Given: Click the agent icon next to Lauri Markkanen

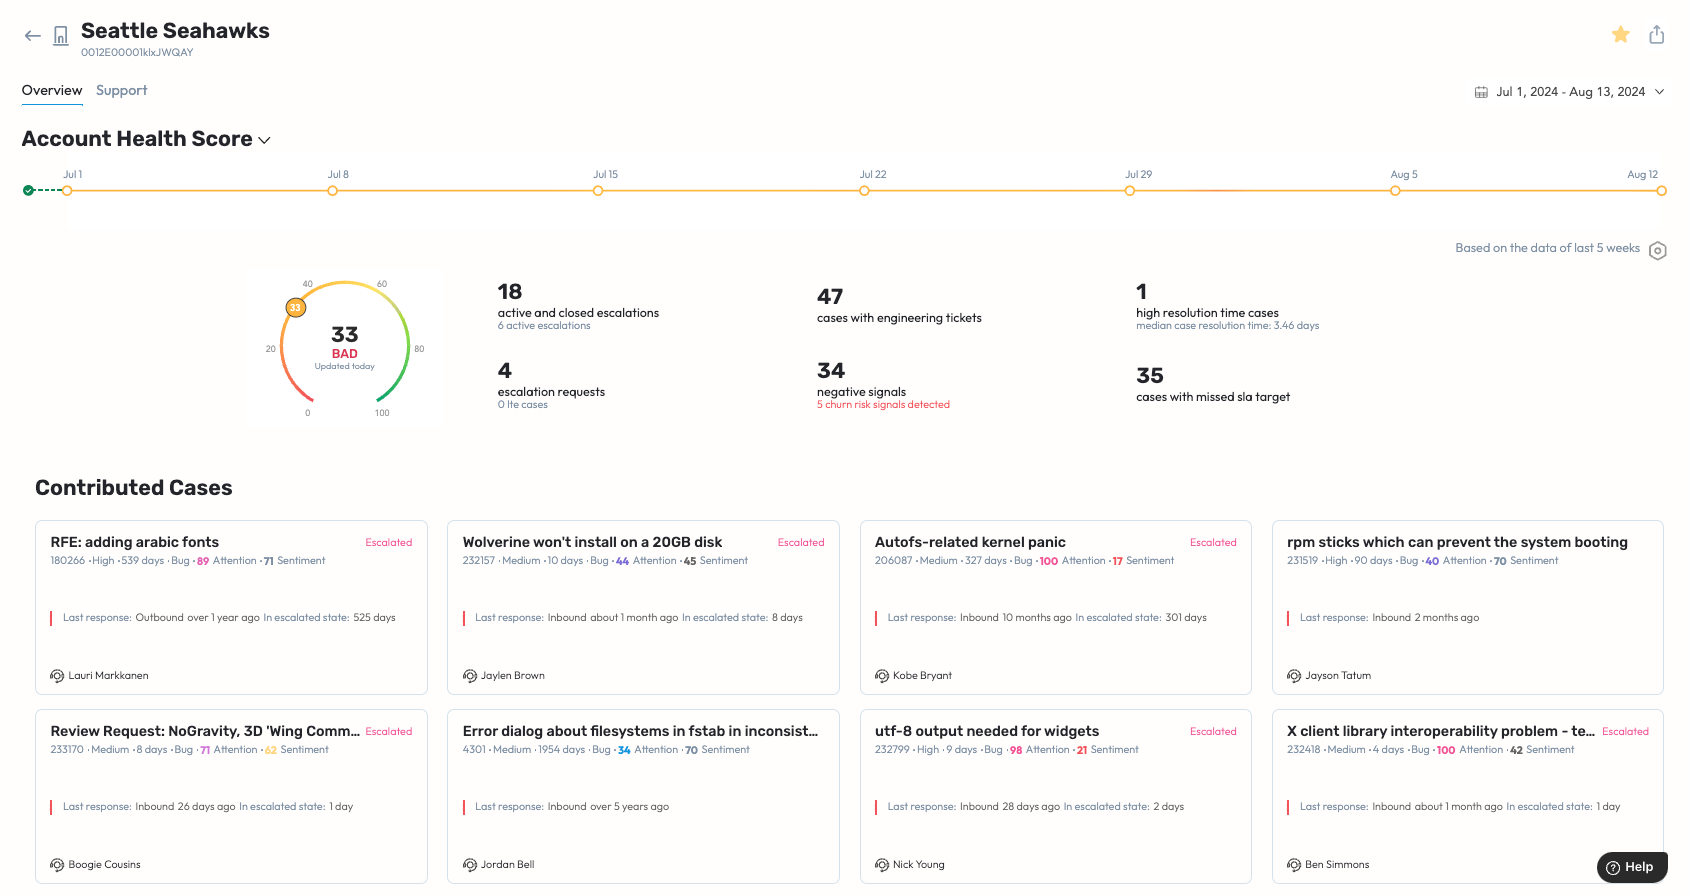Looking at the screenshot, I should pyautogui.click(x=57, y=676).
